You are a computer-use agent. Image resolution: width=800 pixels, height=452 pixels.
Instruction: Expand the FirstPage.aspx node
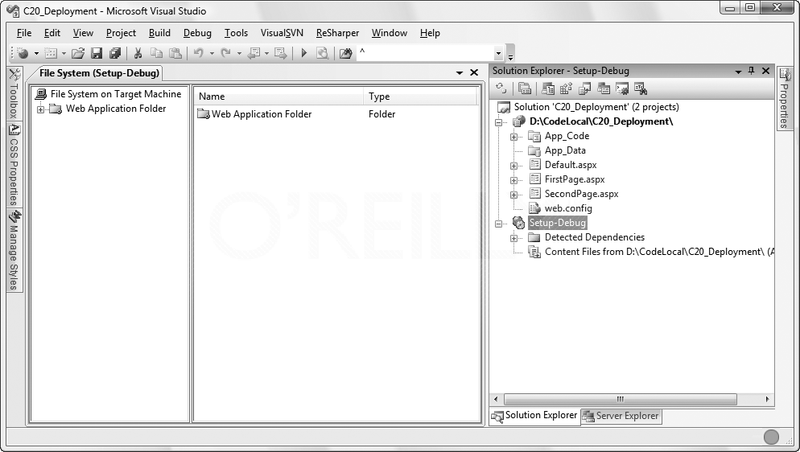click(x=514, y=180)
